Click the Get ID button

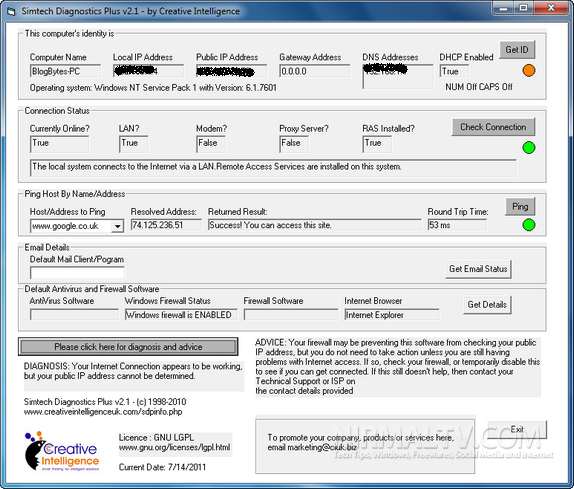517,49
